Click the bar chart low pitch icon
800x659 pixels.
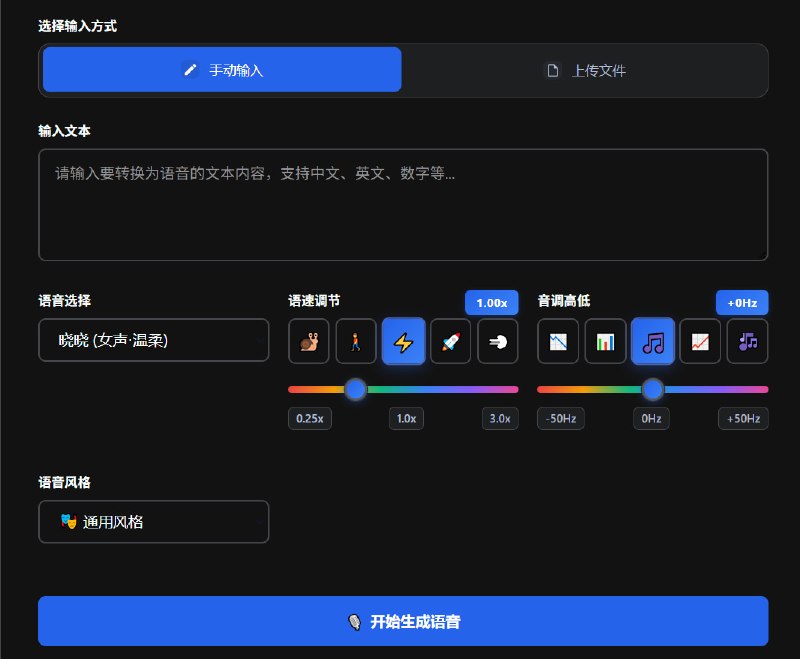pyautogui.click(x=605, y=341)
